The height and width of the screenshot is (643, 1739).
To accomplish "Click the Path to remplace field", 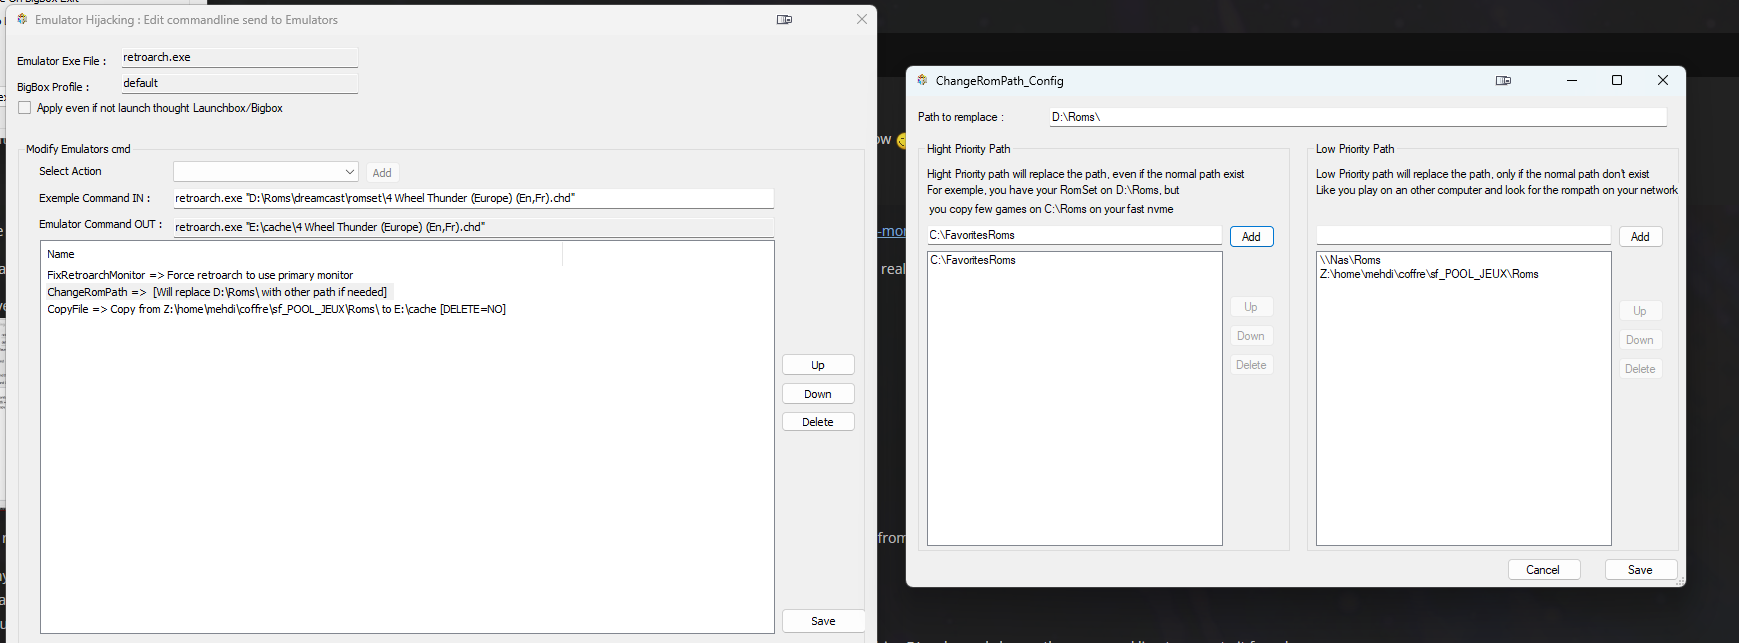I will tap(1358, 117).
